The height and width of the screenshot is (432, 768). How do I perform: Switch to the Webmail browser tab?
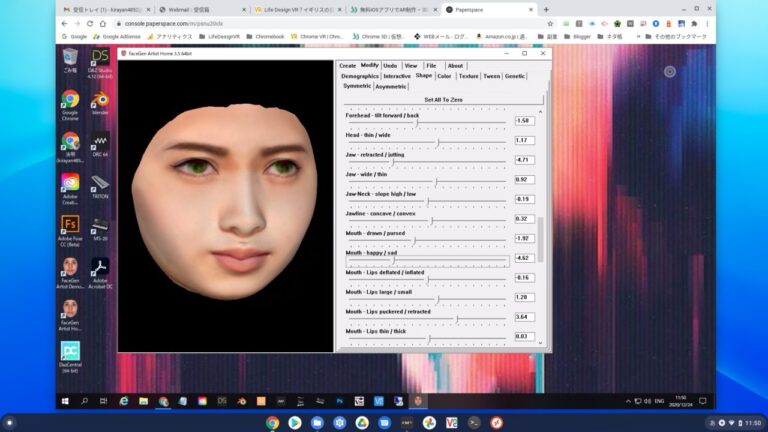coord(202,9)
